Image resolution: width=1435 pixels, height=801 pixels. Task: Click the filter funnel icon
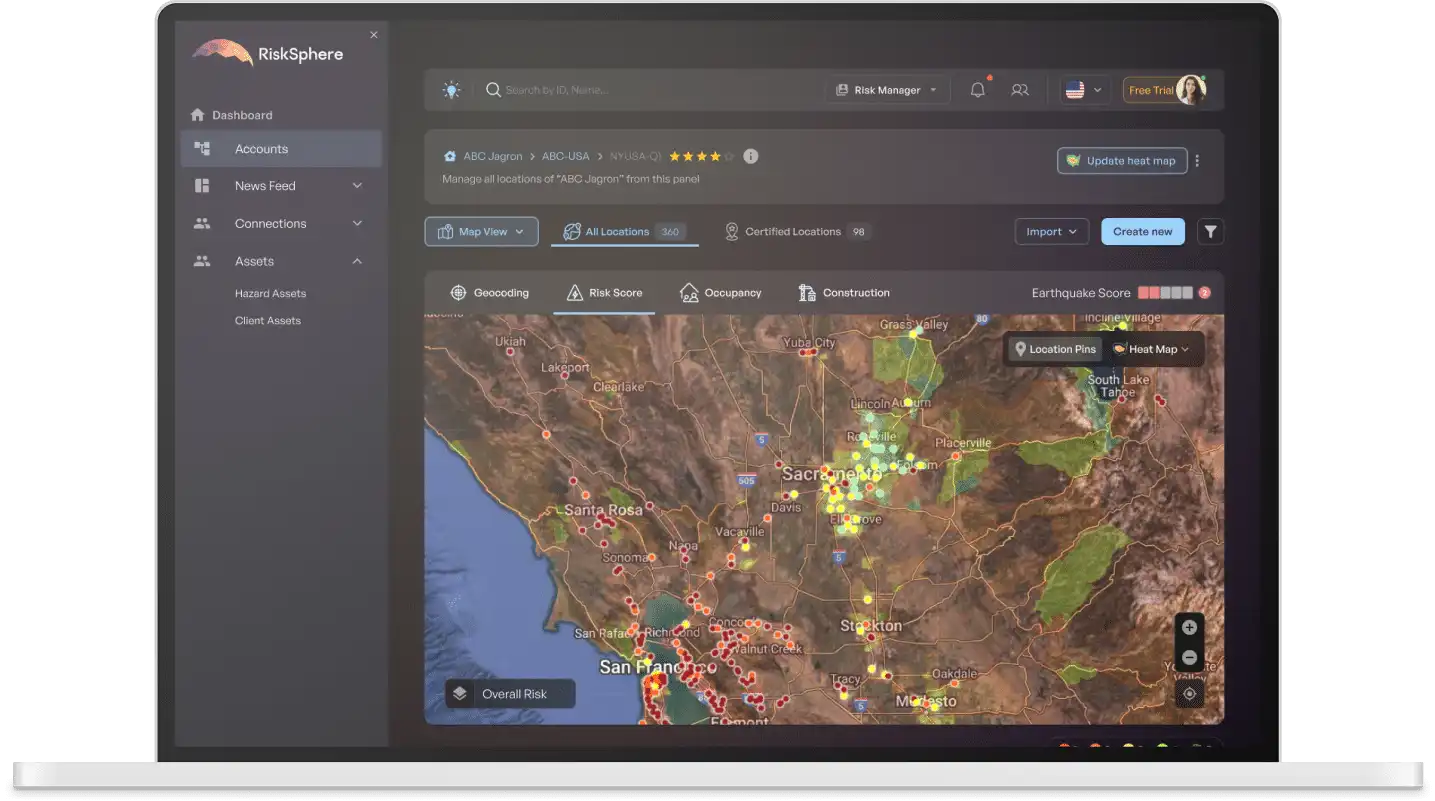tap(1210, 232)
